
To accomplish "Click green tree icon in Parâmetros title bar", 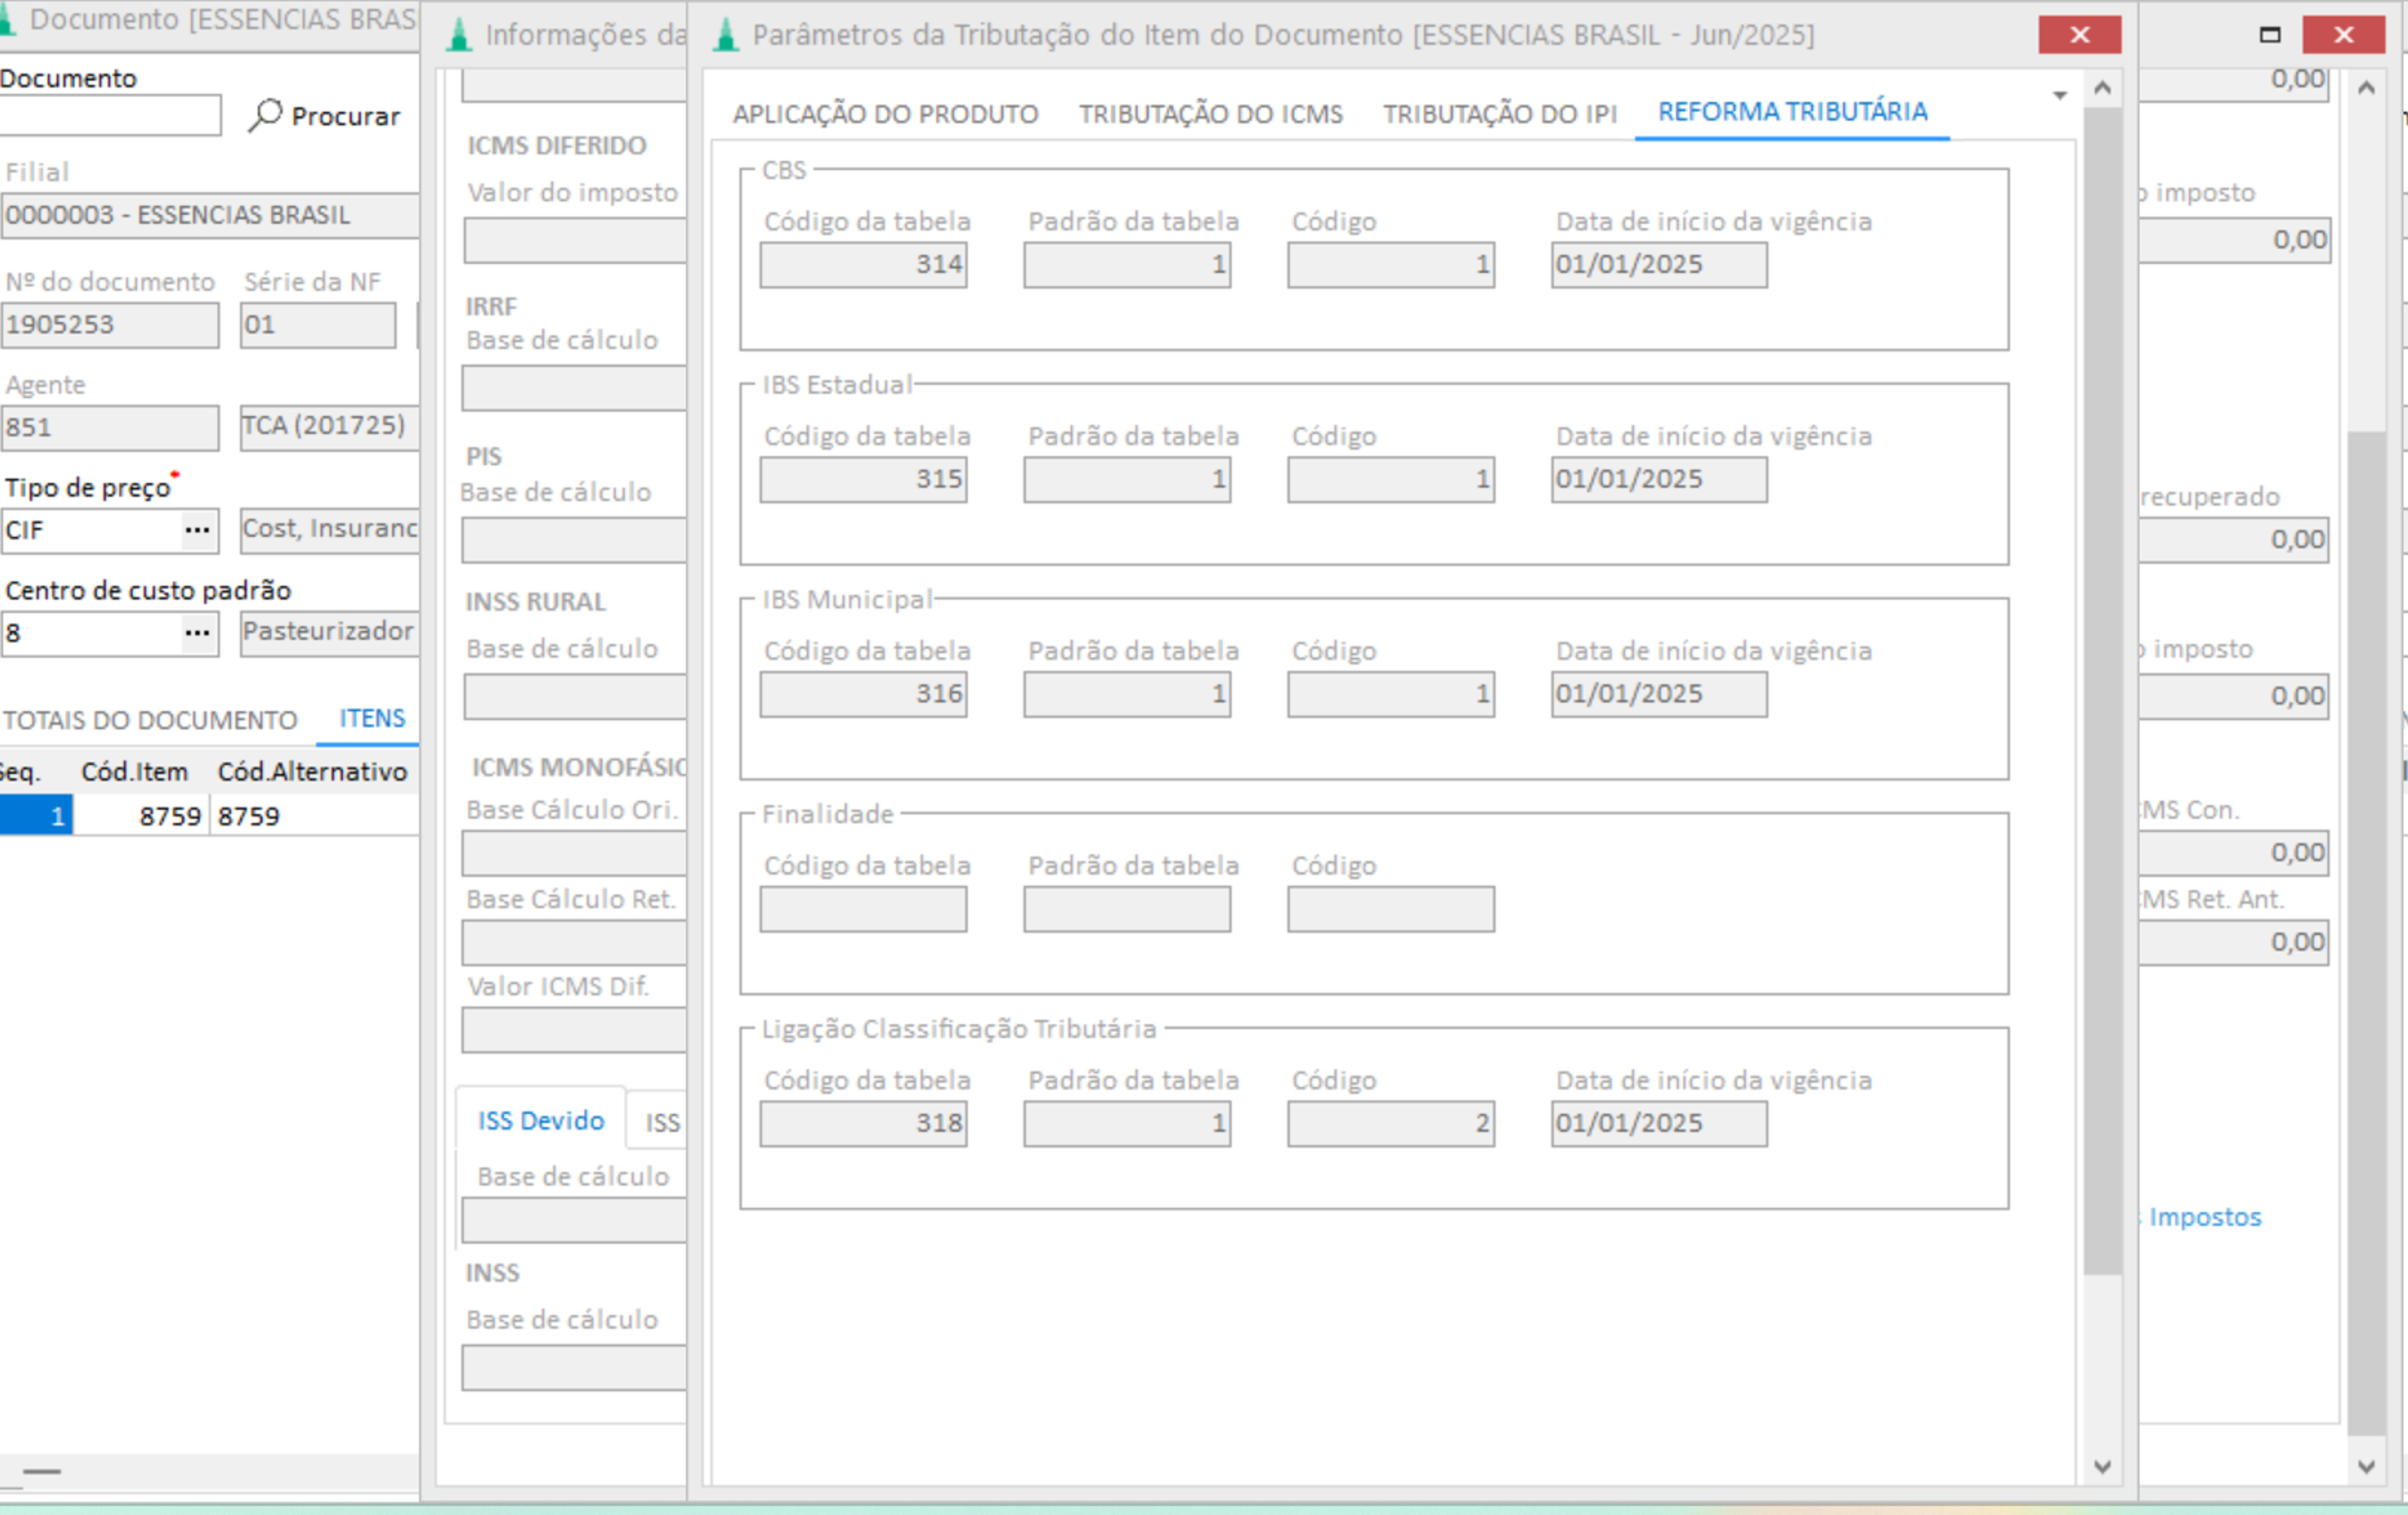I will [x=727, y=35].
